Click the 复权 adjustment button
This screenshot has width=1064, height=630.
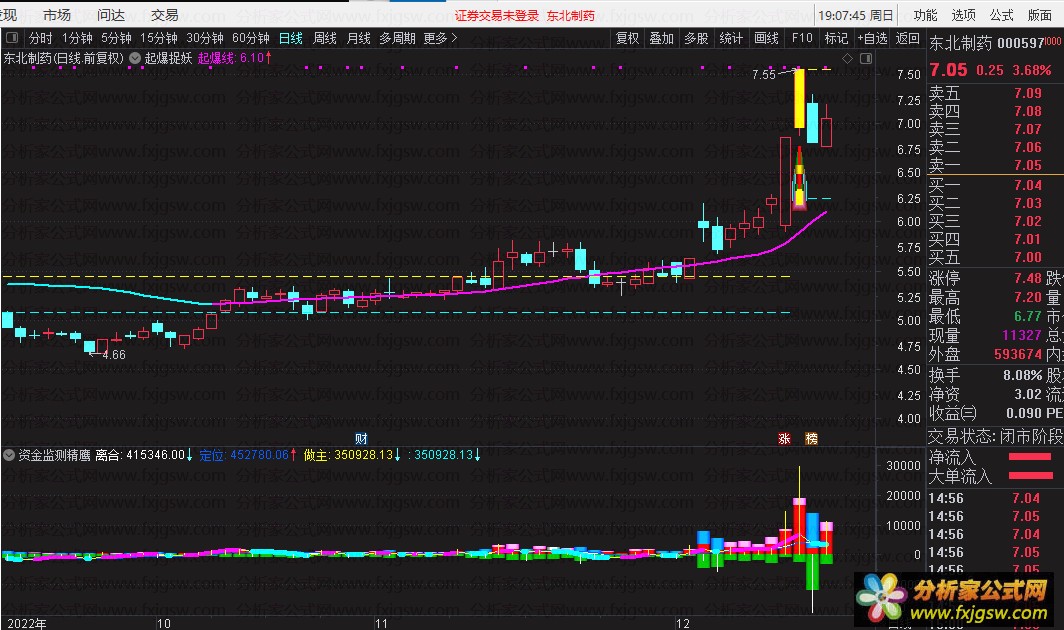[x=627, y=38]
